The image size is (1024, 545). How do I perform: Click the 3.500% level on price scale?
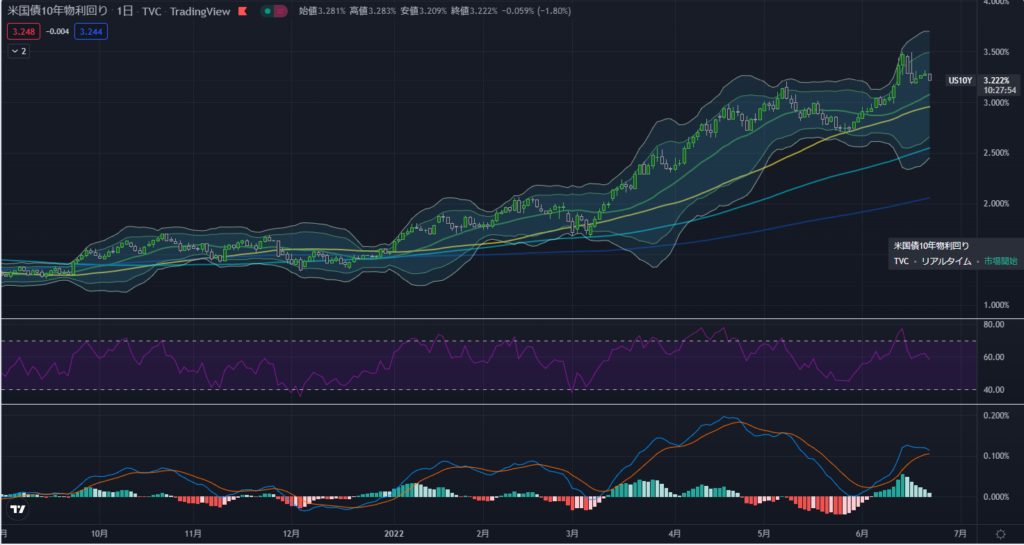point(996,51)
